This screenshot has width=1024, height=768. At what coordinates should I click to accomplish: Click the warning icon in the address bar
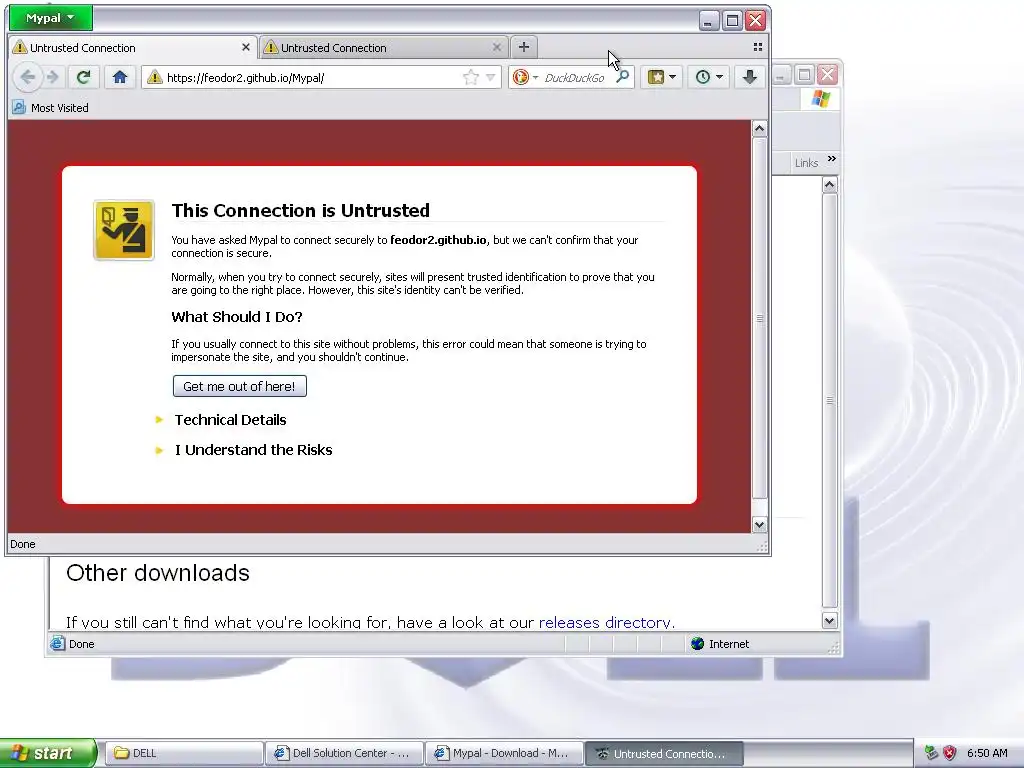coord(154,78)
